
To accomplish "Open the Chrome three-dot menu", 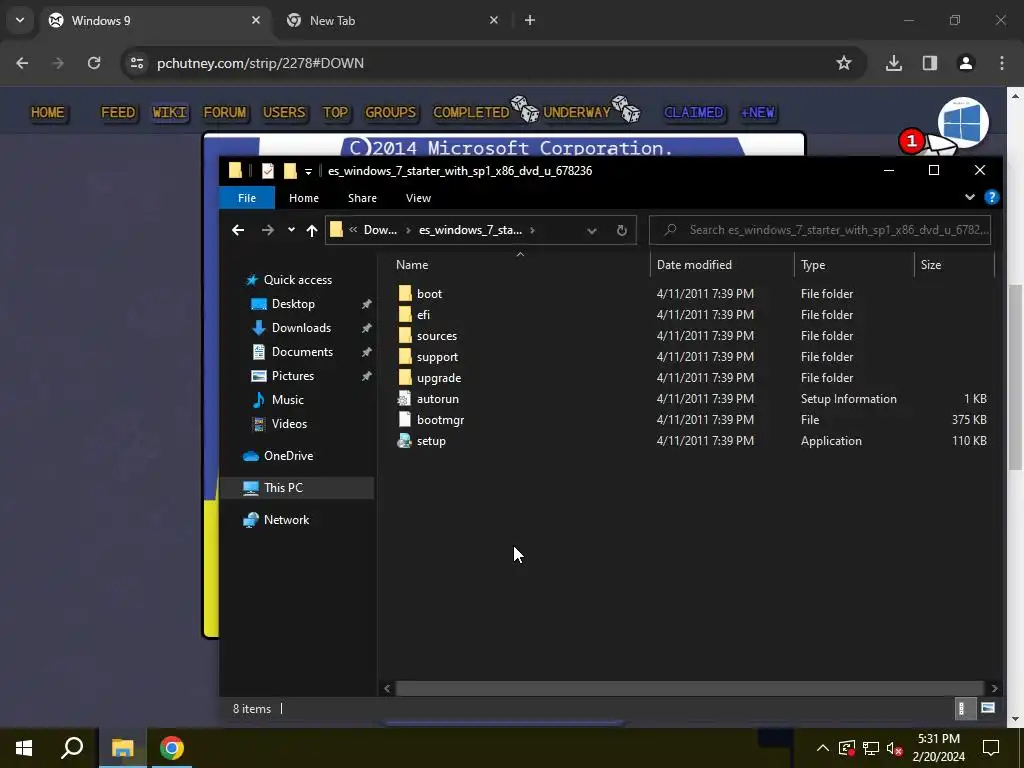I will [x=1001, y=63].
